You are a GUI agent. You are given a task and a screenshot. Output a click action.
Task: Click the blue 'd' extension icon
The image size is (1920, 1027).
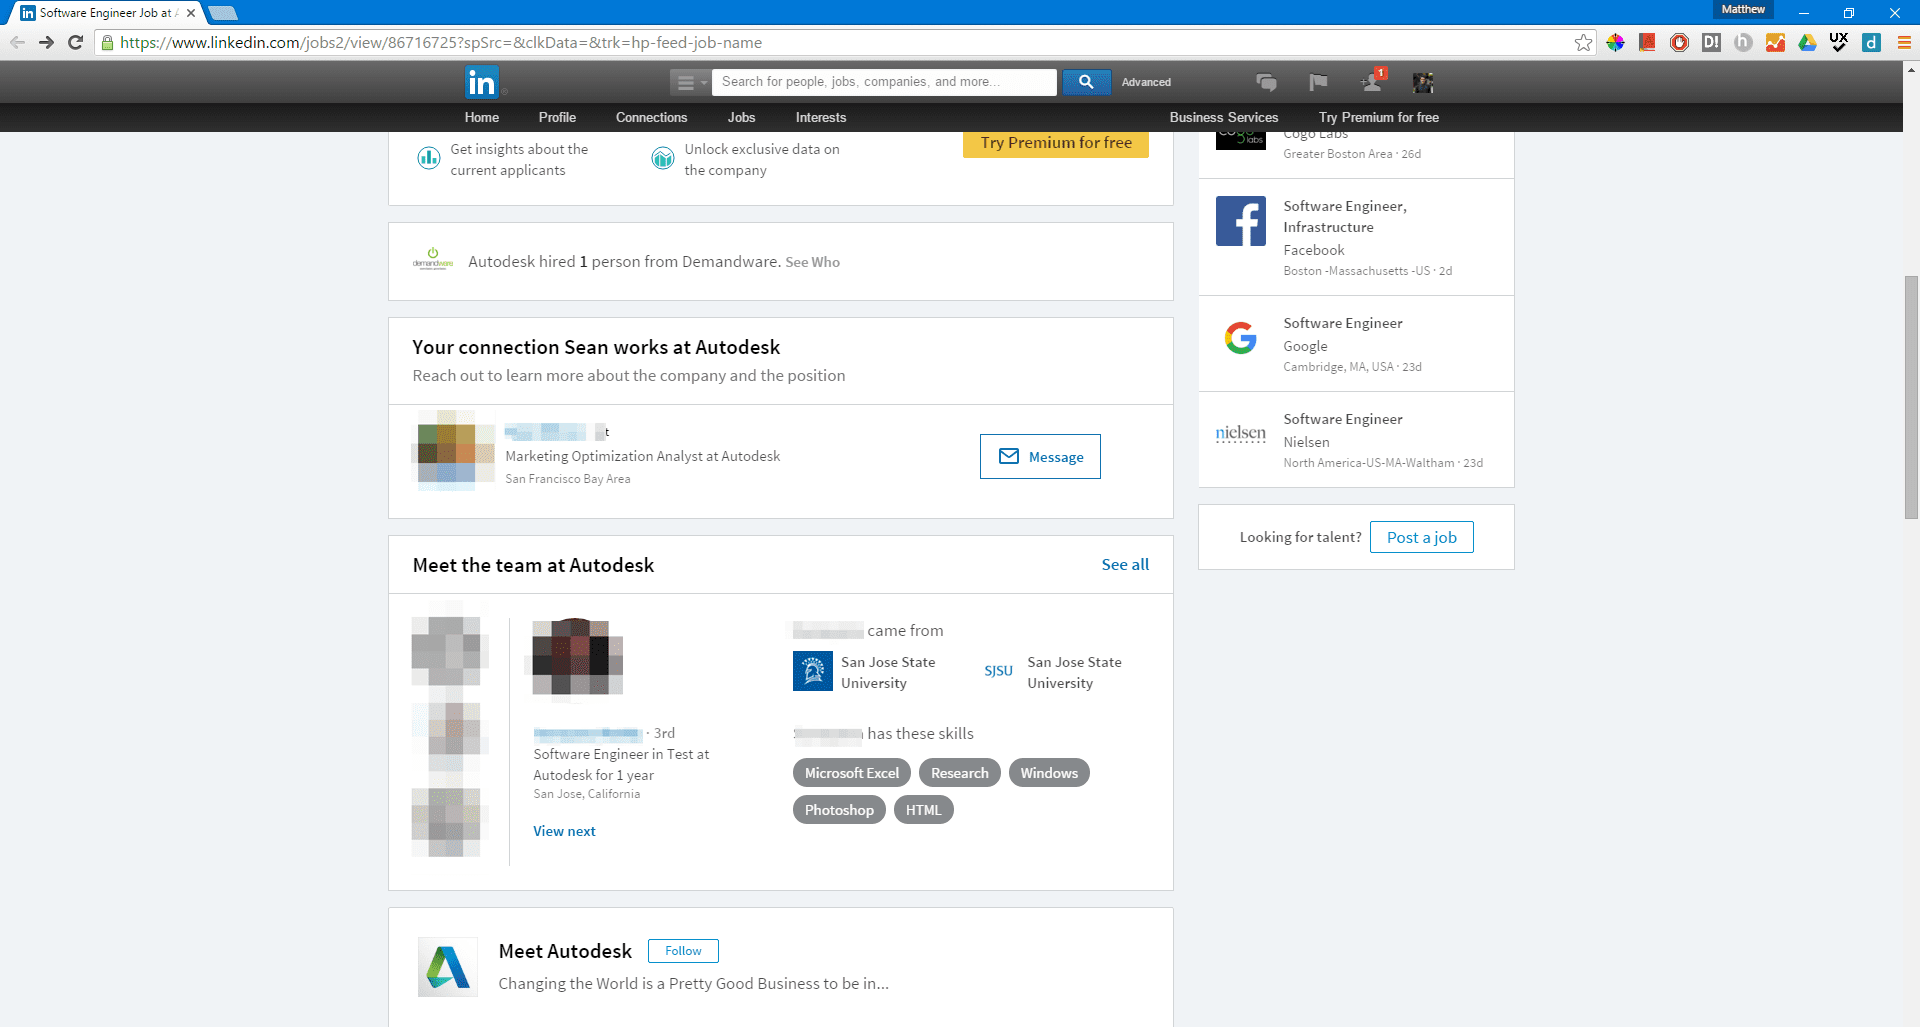click(1871, 42)
